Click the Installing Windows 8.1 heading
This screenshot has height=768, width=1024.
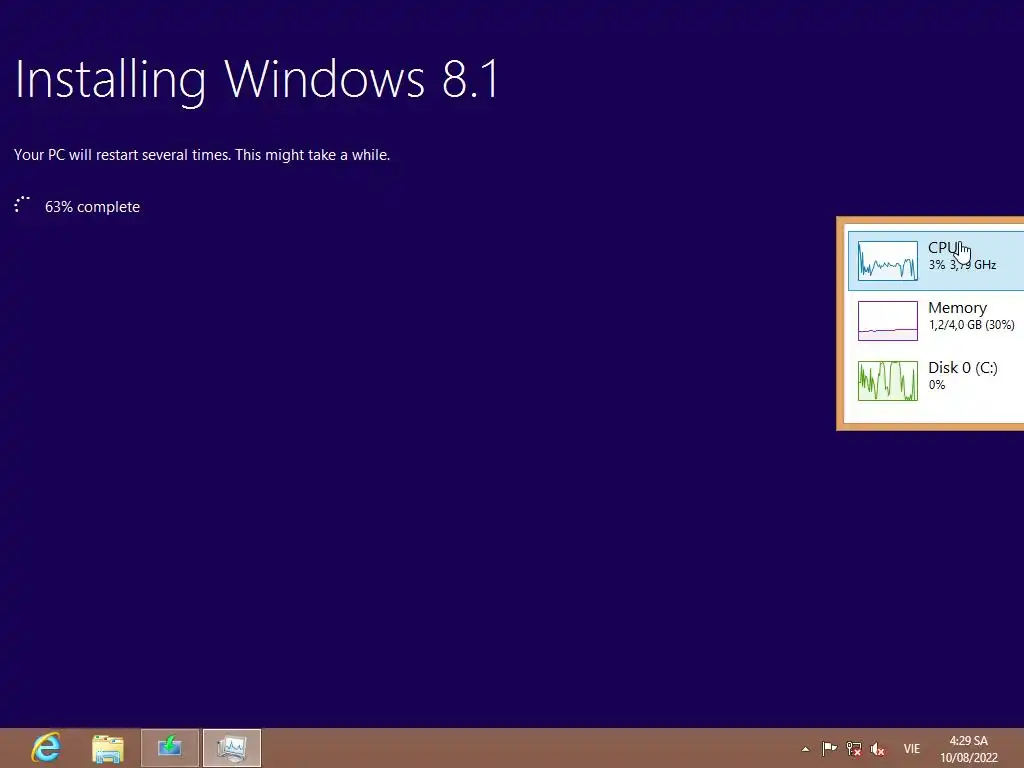257,80
